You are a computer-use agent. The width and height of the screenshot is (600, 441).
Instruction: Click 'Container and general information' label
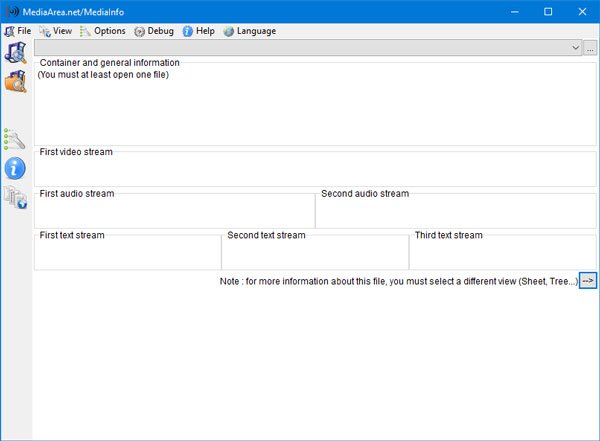[109, 63]
